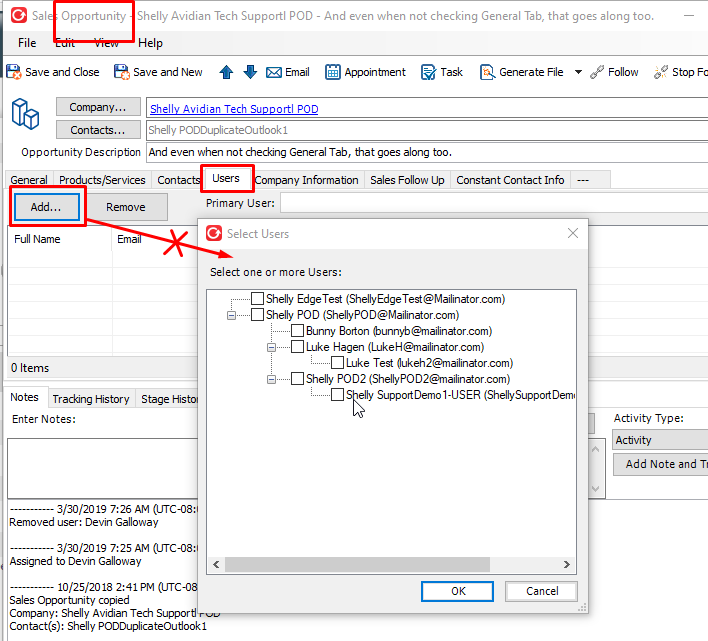Image resolution: width=708 pixels, height=641 pixels.
Task: Click the Task checklist icon
Action: click(x=428, y=72)
